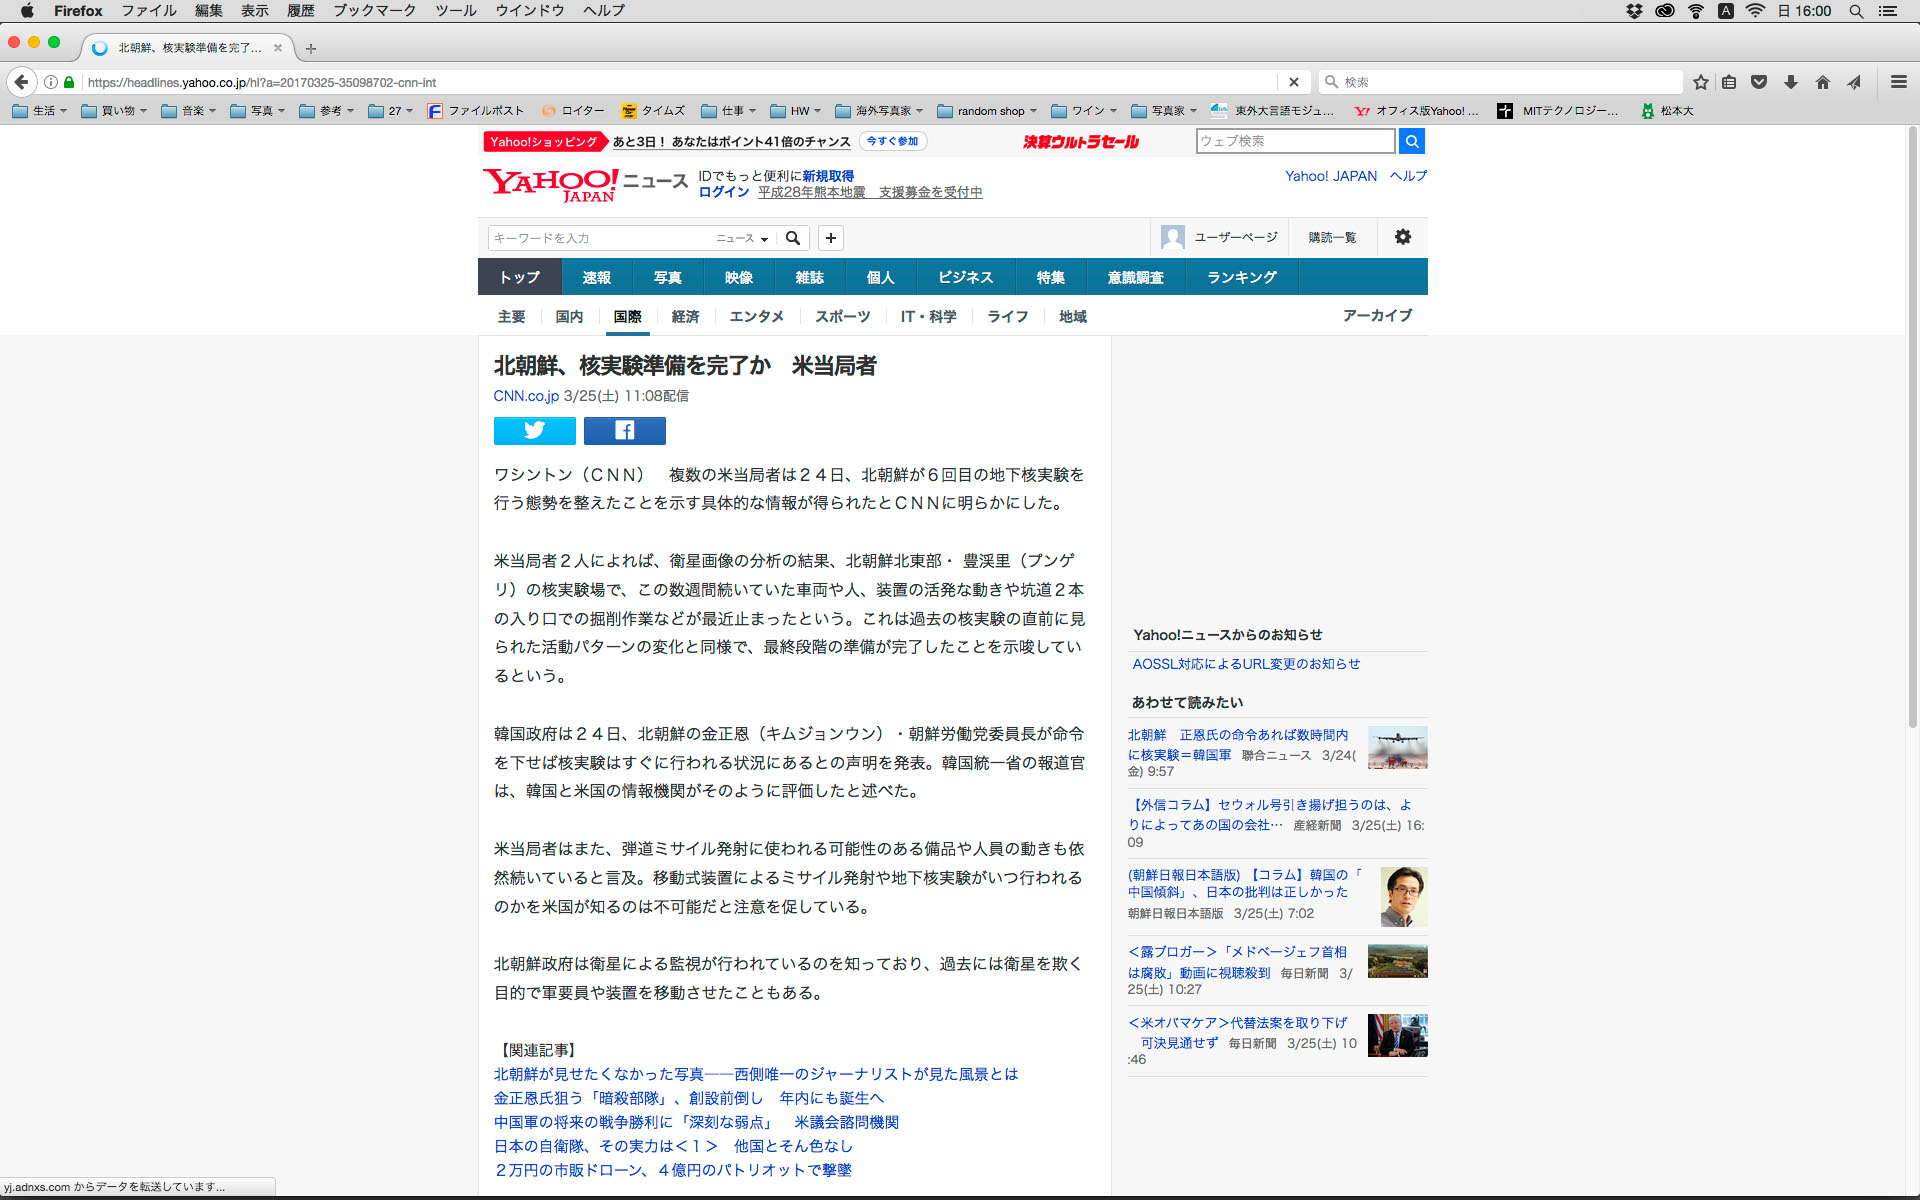The height and width of the screenshot is (1200, 1920).
Task: Click the Pocket save icon
Action: 1759,82
